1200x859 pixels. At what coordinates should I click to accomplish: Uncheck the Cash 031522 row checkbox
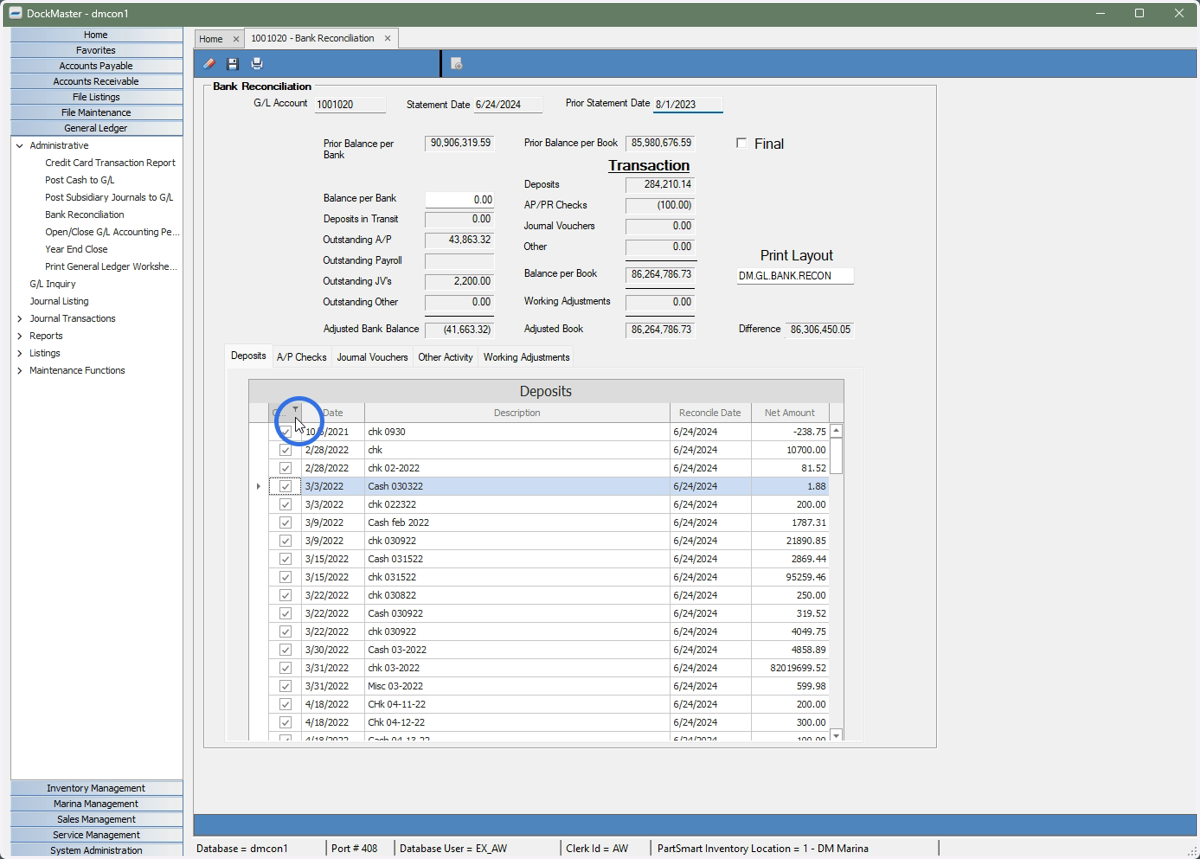[285, 559]
